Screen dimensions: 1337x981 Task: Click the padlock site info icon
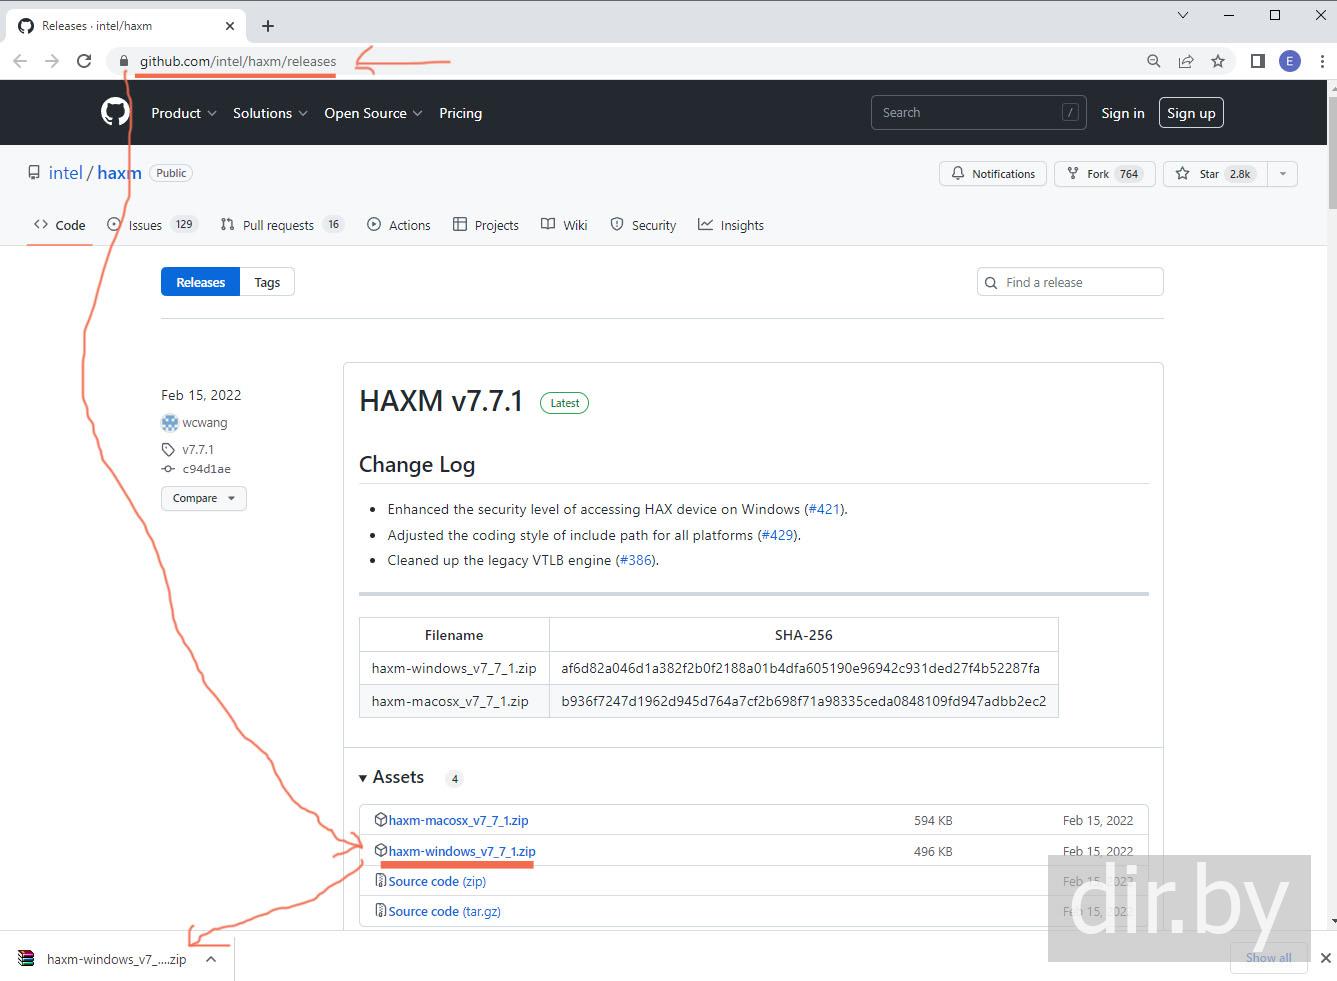124,61
